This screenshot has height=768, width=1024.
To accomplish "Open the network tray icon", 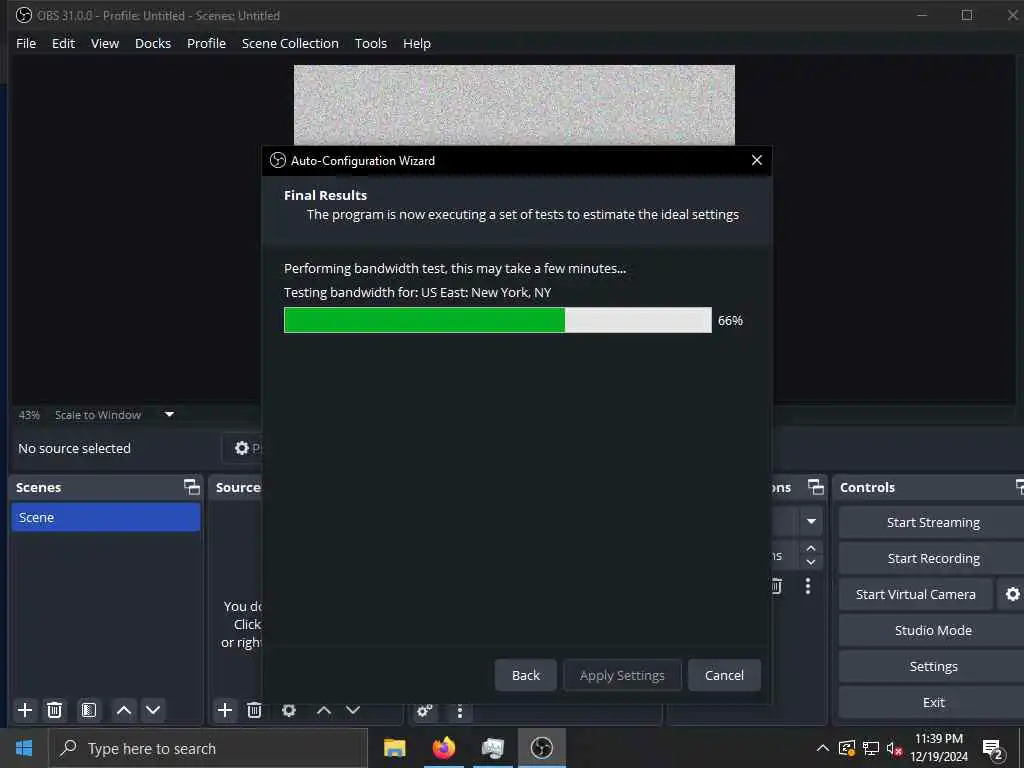I will [871, 748].
